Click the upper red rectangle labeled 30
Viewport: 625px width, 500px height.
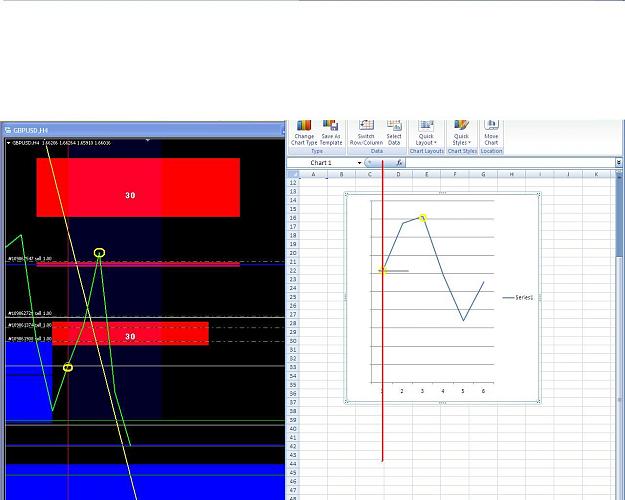tap(138, 187)
